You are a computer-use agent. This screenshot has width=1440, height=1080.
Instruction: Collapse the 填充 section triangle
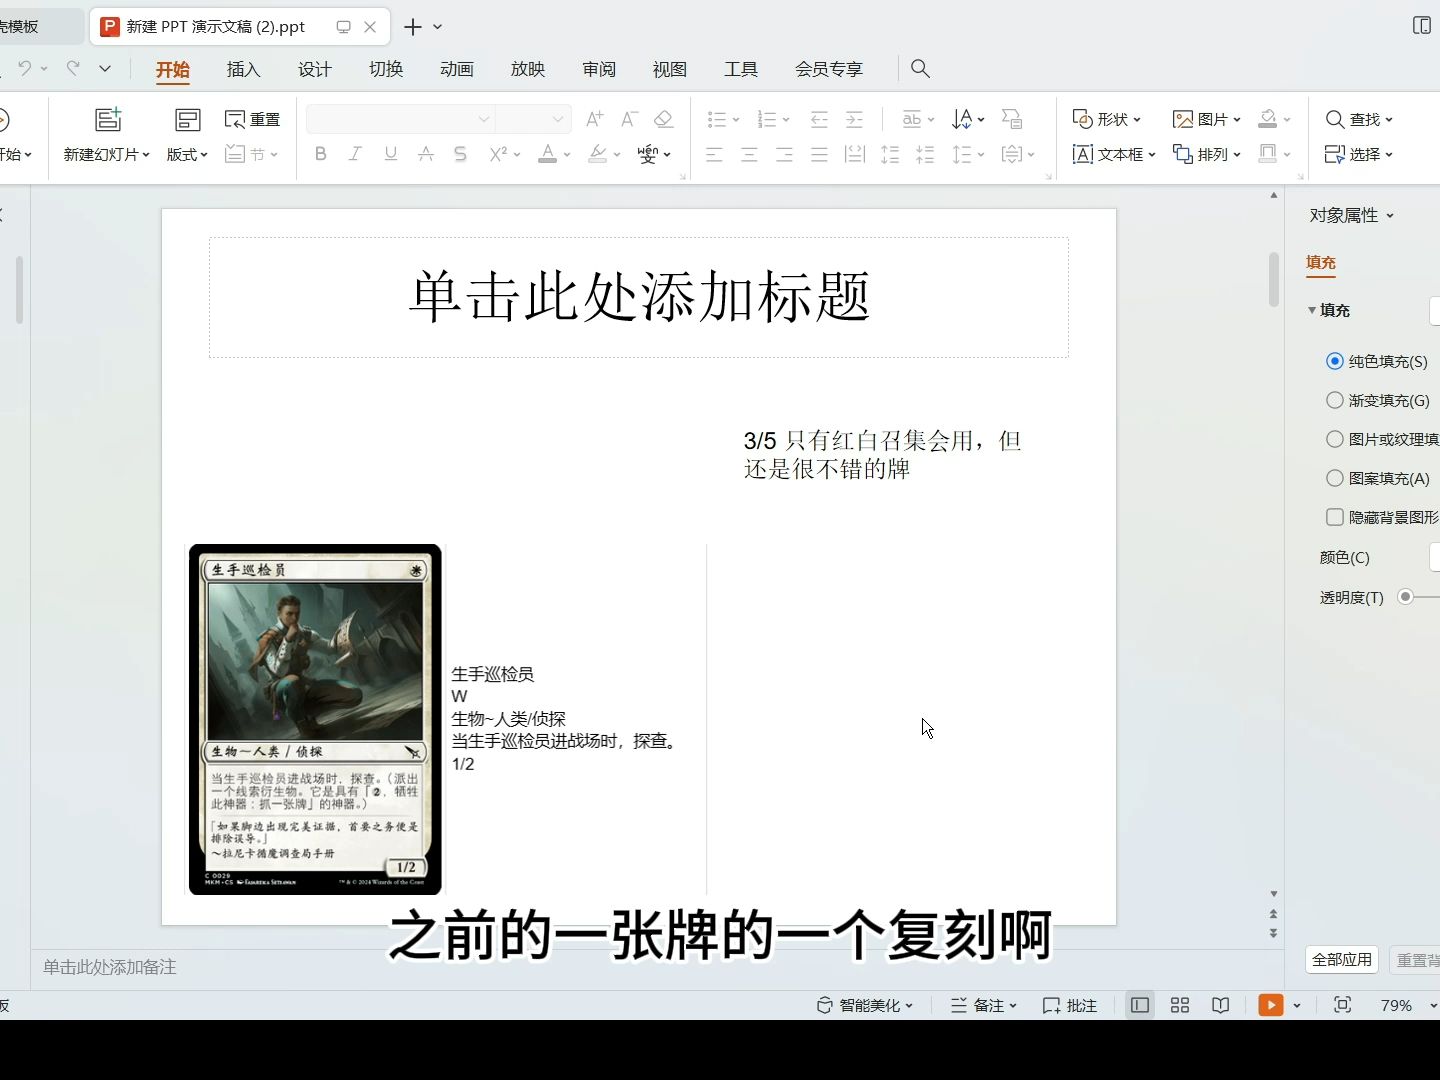pos(1312,310)
